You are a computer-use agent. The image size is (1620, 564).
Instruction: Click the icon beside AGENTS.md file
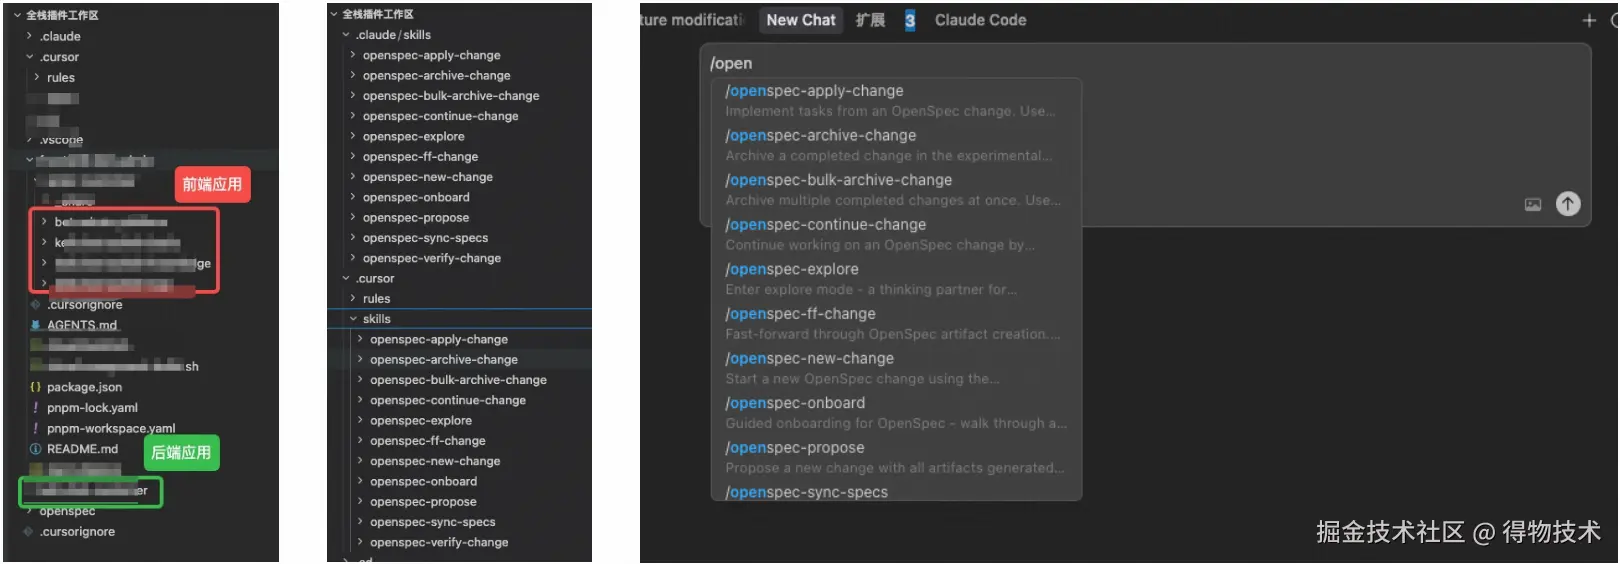click(36, 325)
